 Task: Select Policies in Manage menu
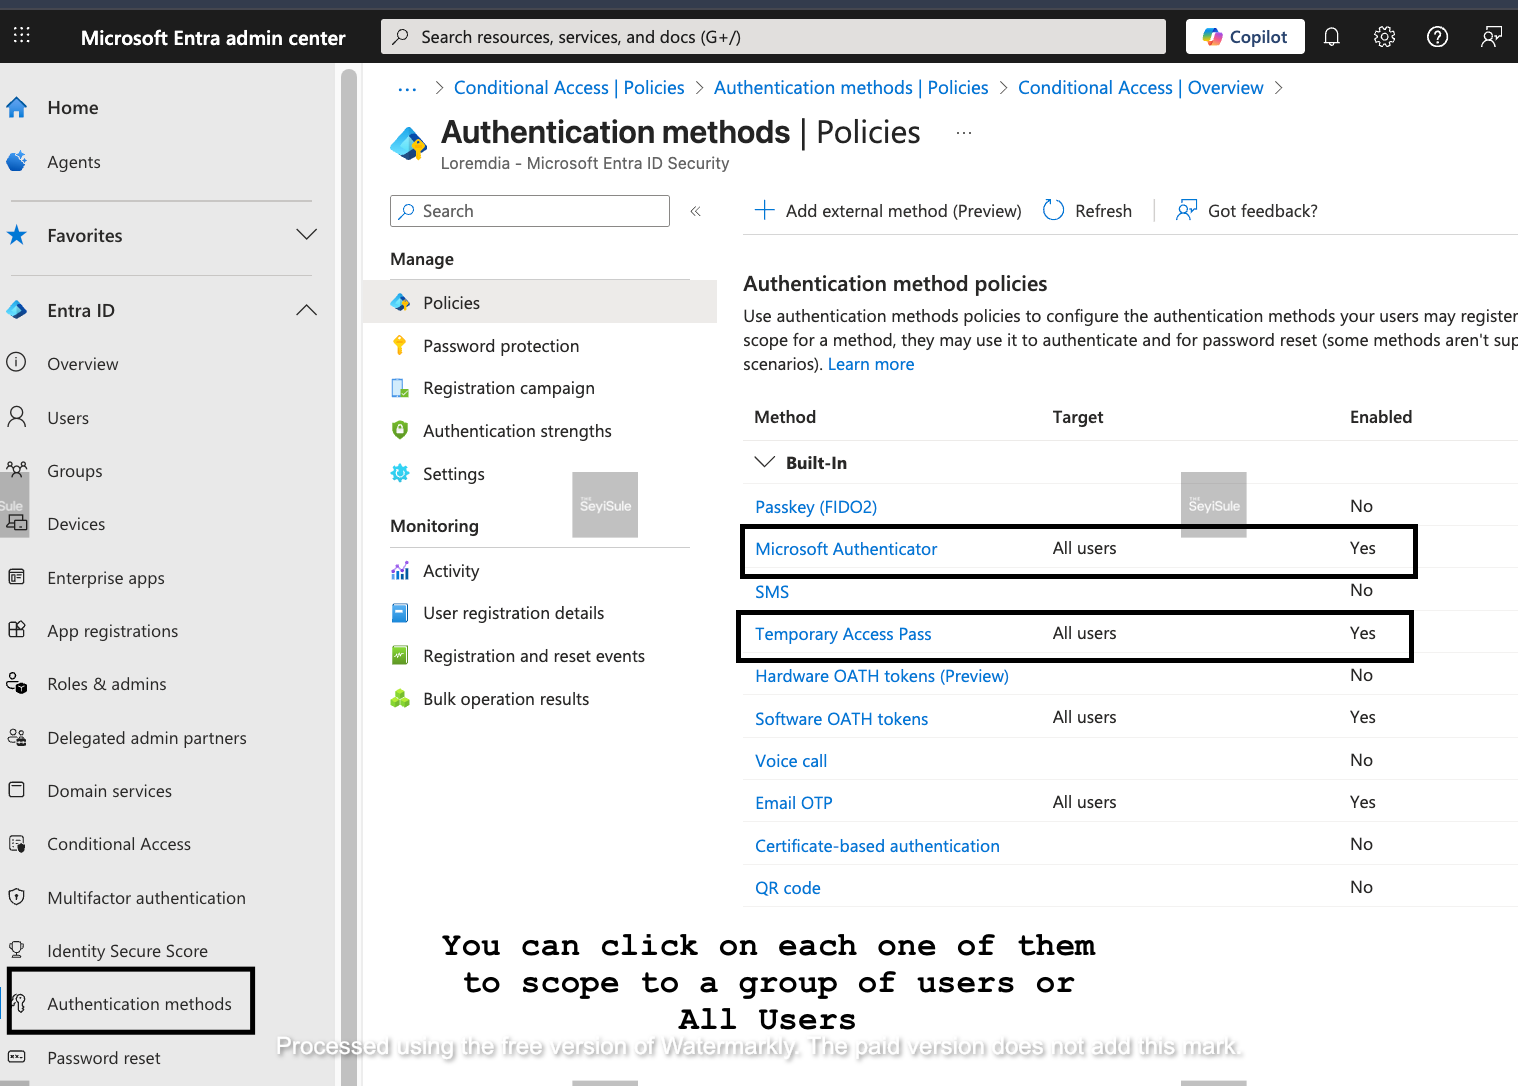(540, 302)
